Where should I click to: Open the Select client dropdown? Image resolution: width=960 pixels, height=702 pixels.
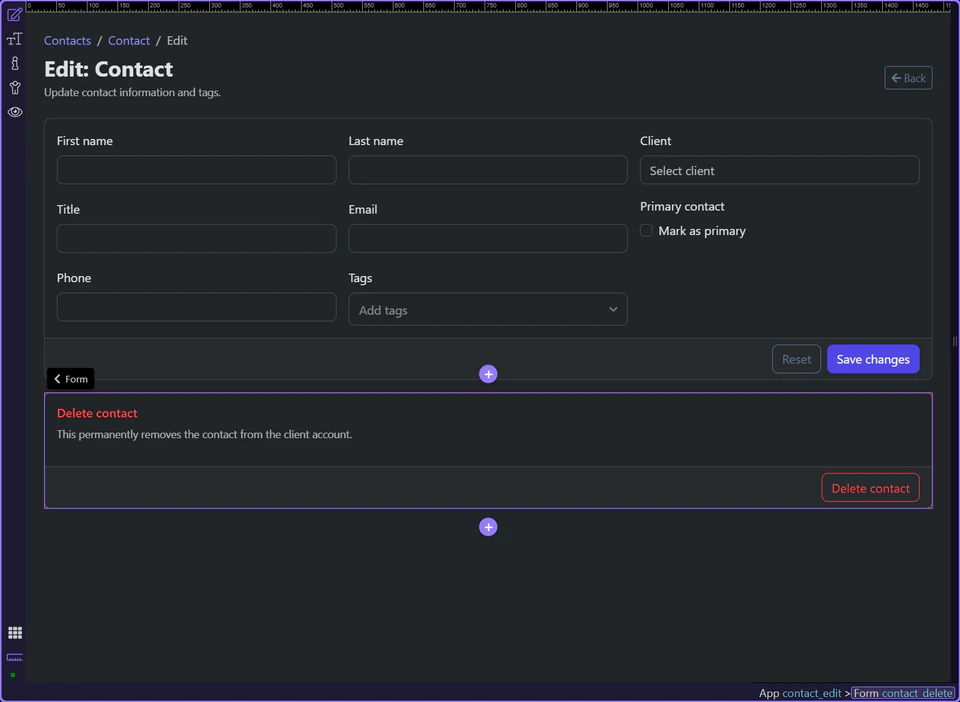779,170
